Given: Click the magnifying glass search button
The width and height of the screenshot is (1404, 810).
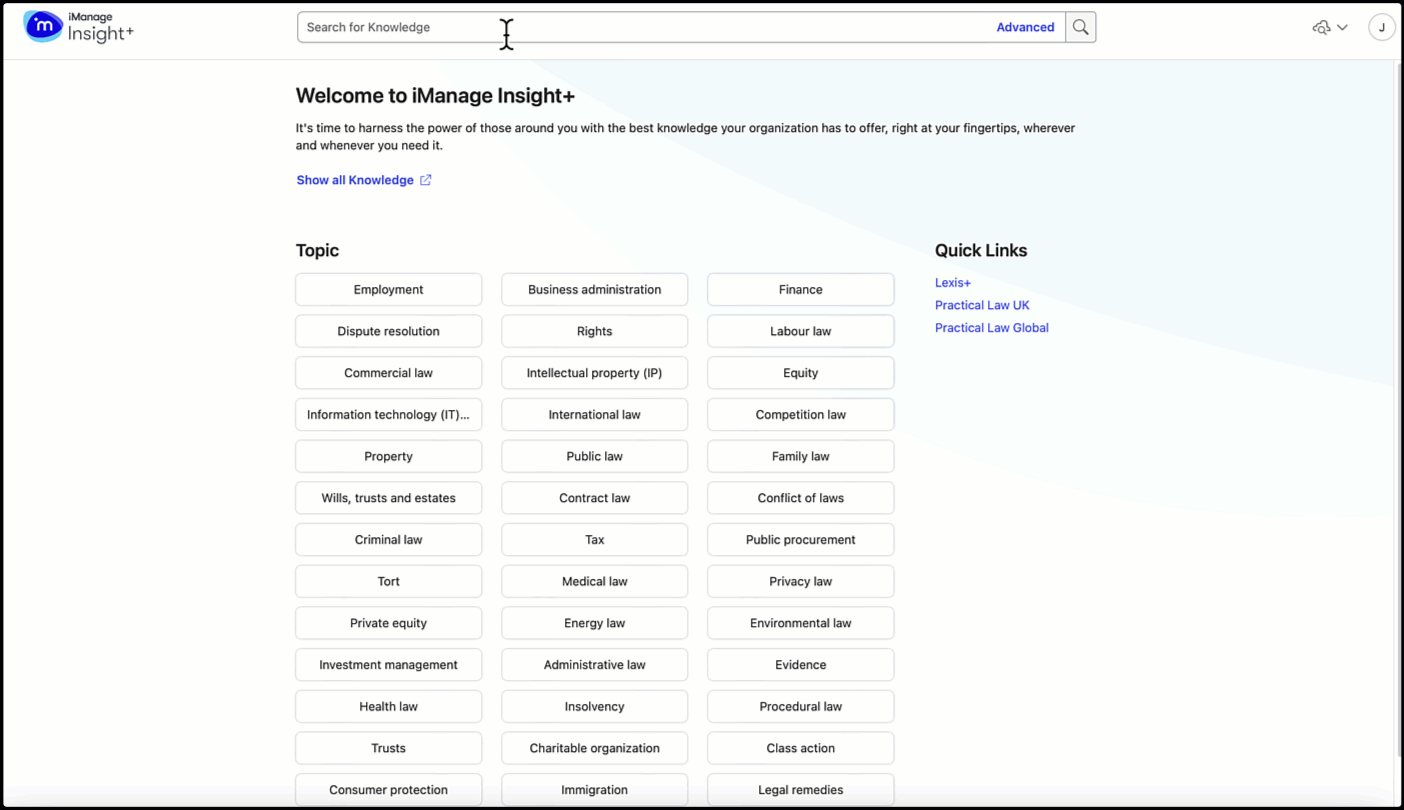Looking at the screenshot, I should (x=1080, y=27).
